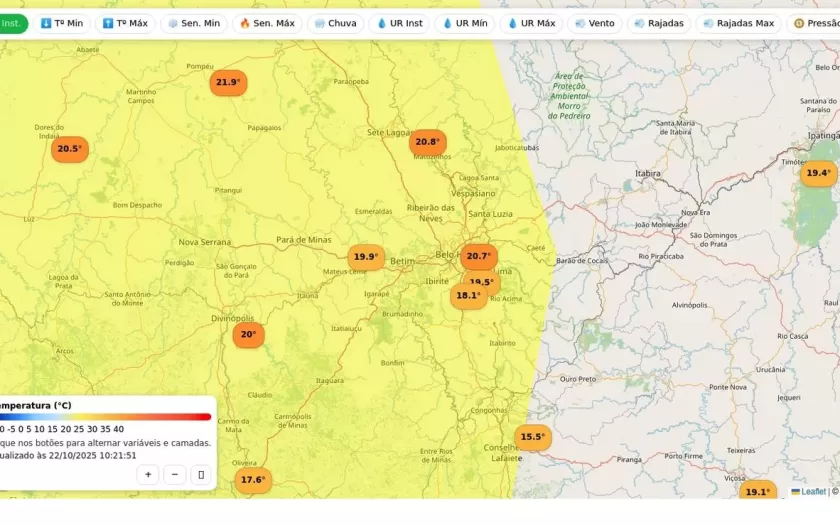The width and height of the screenshot is (840, 525).
Task: Click the fullscreen rectangle button beside zoom controls
Action: tap(201, 475)
